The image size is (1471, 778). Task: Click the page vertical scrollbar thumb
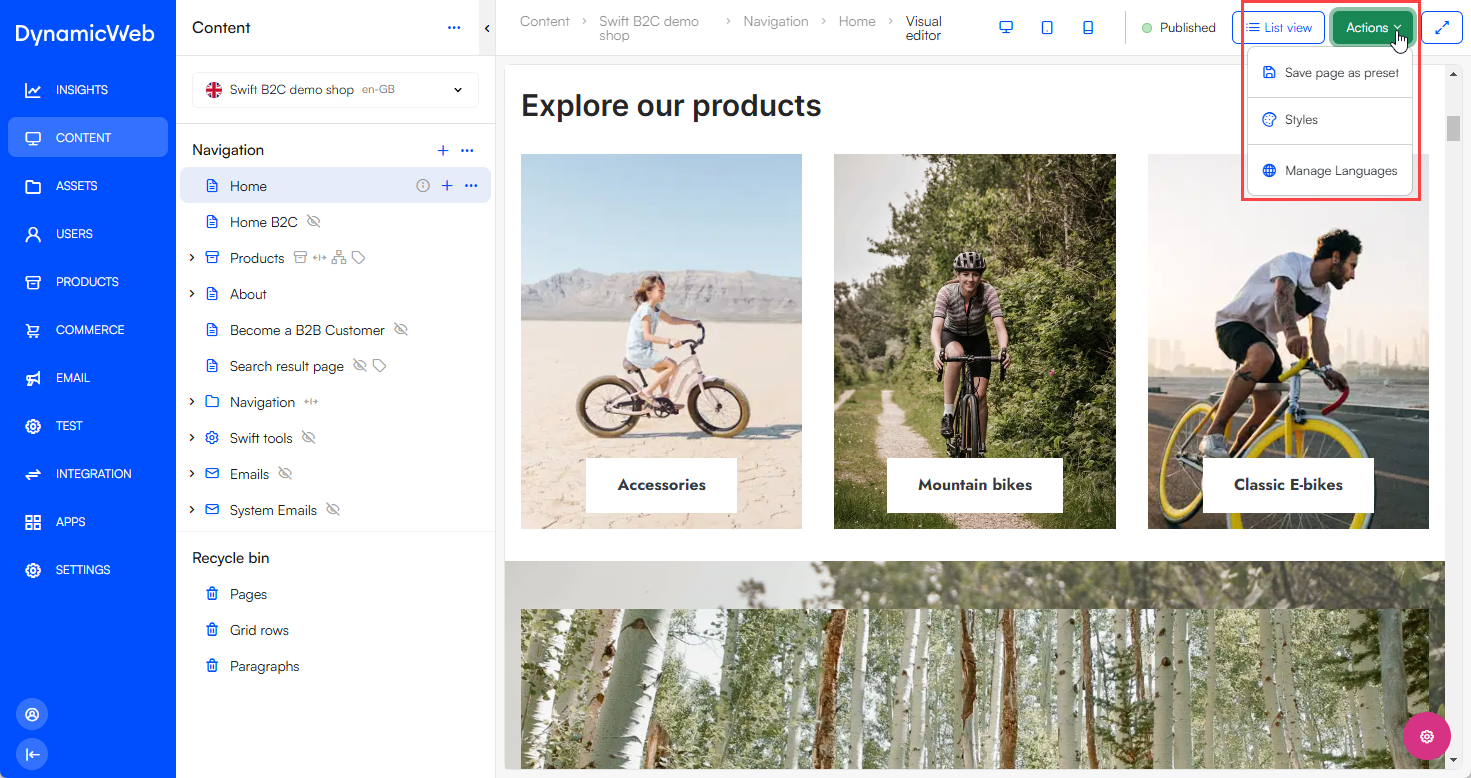[1453, 128]
